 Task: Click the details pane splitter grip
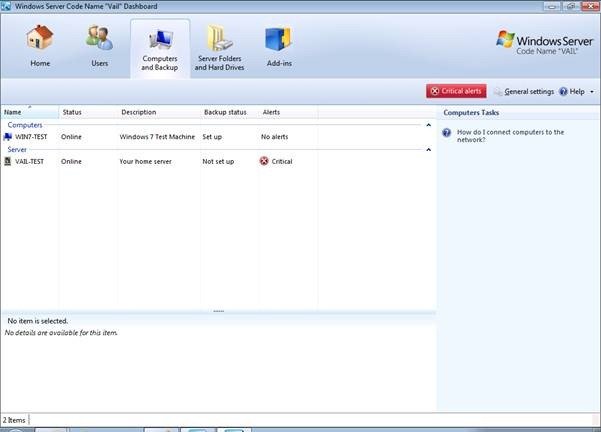coord(218,311)
